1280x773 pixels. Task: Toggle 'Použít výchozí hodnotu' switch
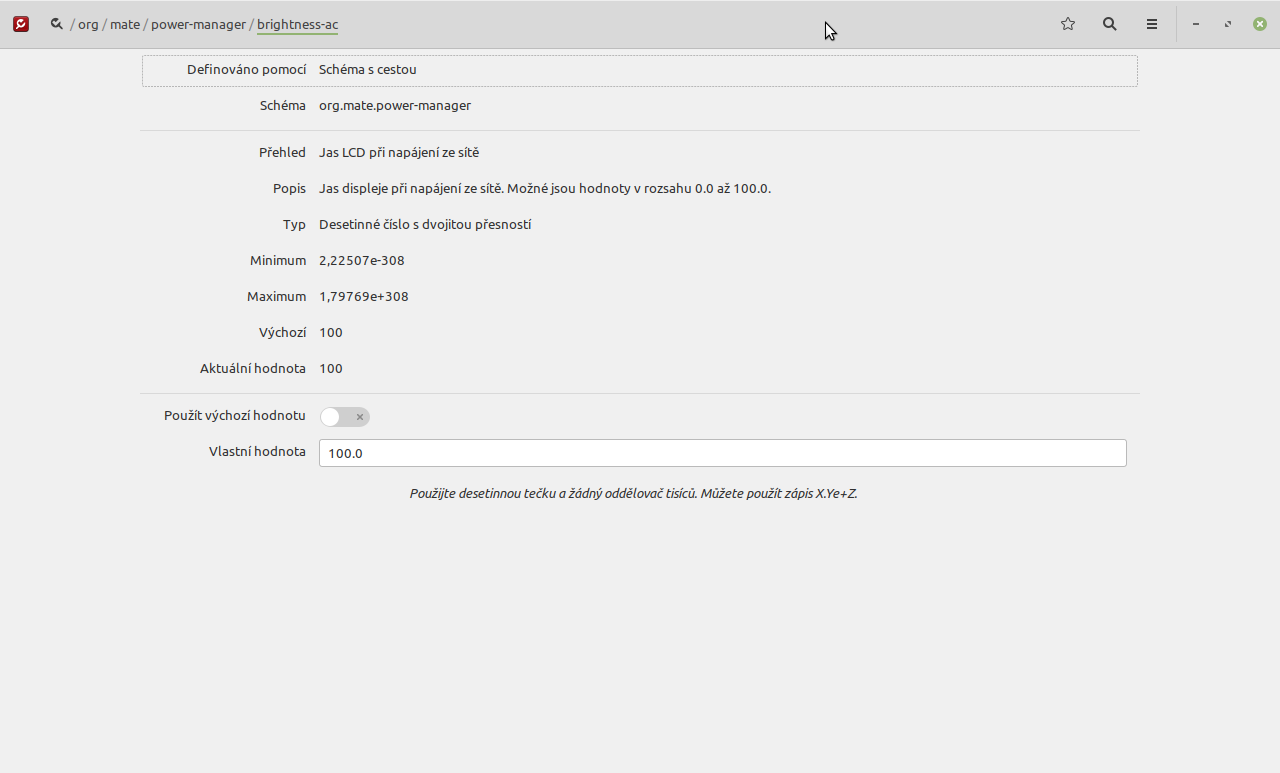(x=345, y=417)
